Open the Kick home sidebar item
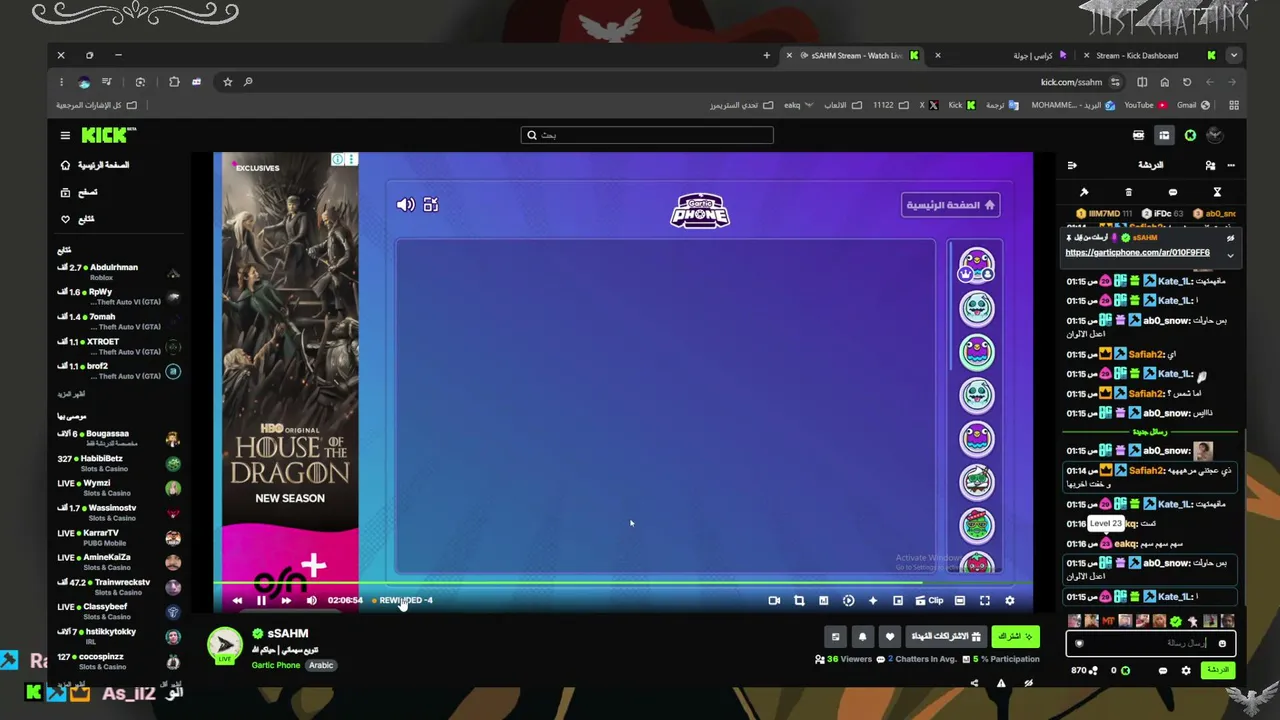Screen dimensions: 1280x720 point(95,165)
